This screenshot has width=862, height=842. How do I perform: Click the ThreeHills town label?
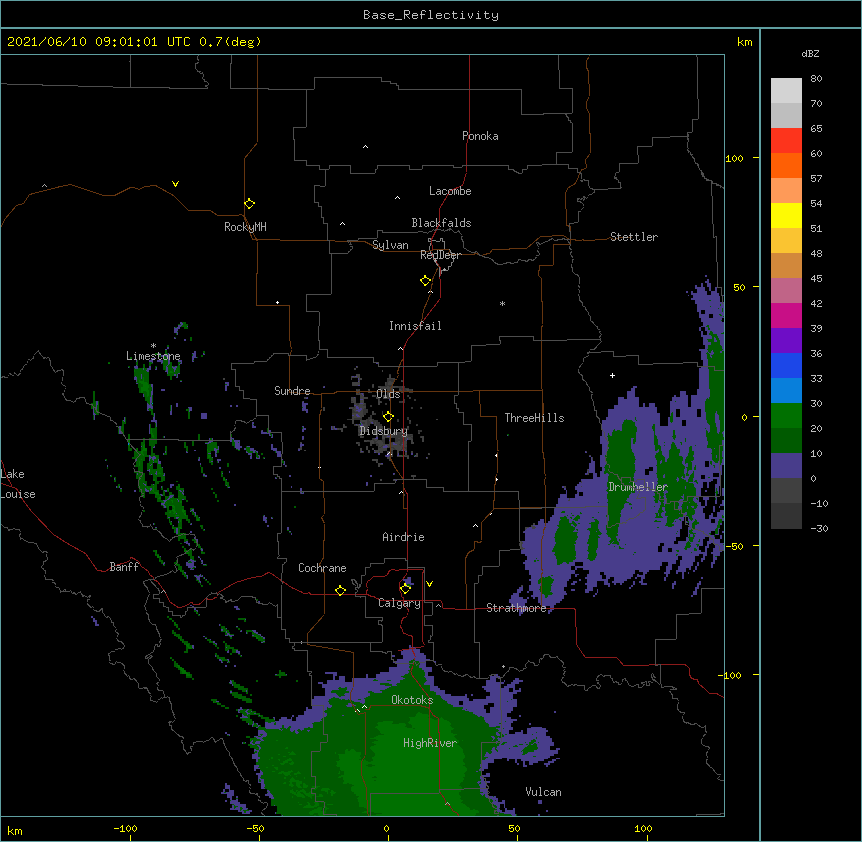pos(534,418)
